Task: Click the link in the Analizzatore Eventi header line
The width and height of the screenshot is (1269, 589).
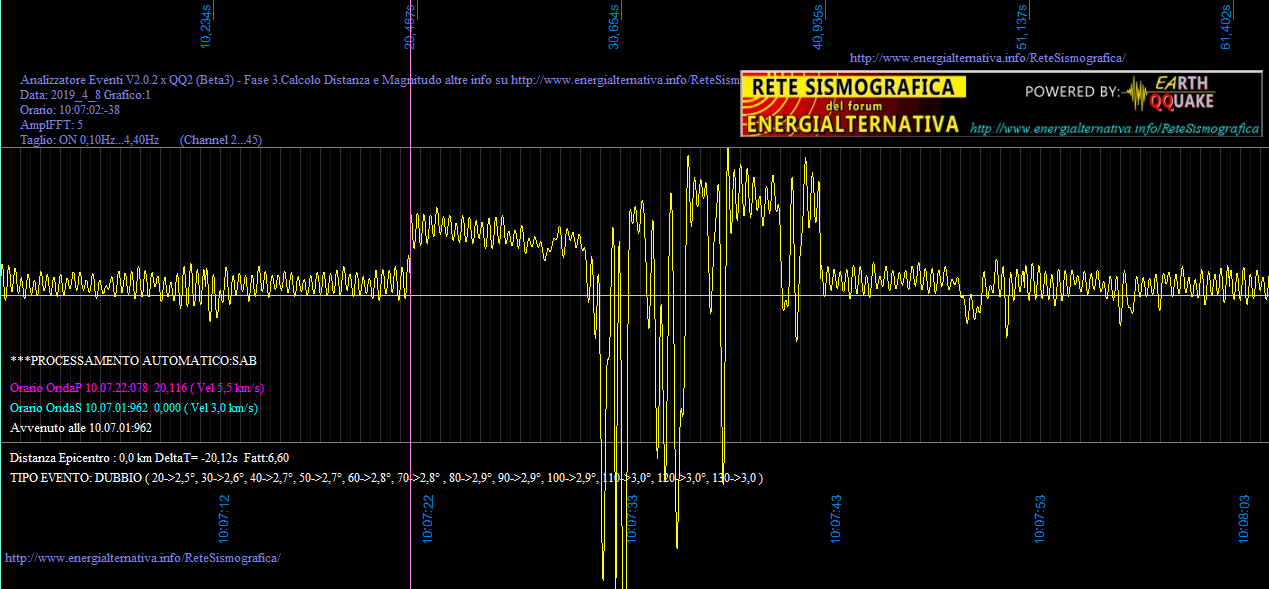Action: (625, 80)
